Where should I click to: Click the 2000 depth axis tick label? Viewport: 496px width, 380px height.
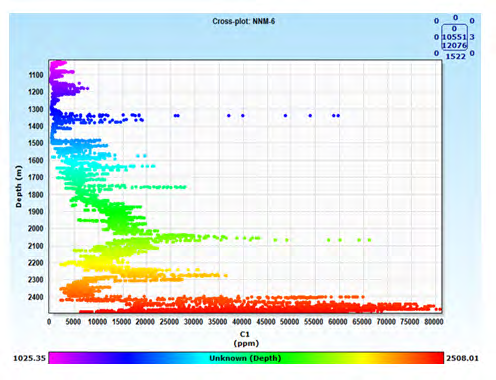click(x=36, y=229)
